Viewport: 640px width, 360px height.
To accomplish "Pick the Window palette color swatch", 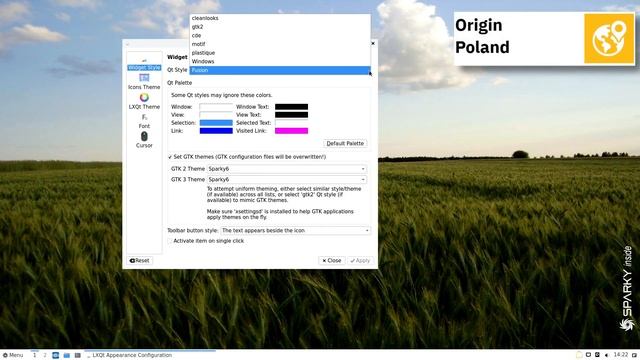I will coord(216,107).
